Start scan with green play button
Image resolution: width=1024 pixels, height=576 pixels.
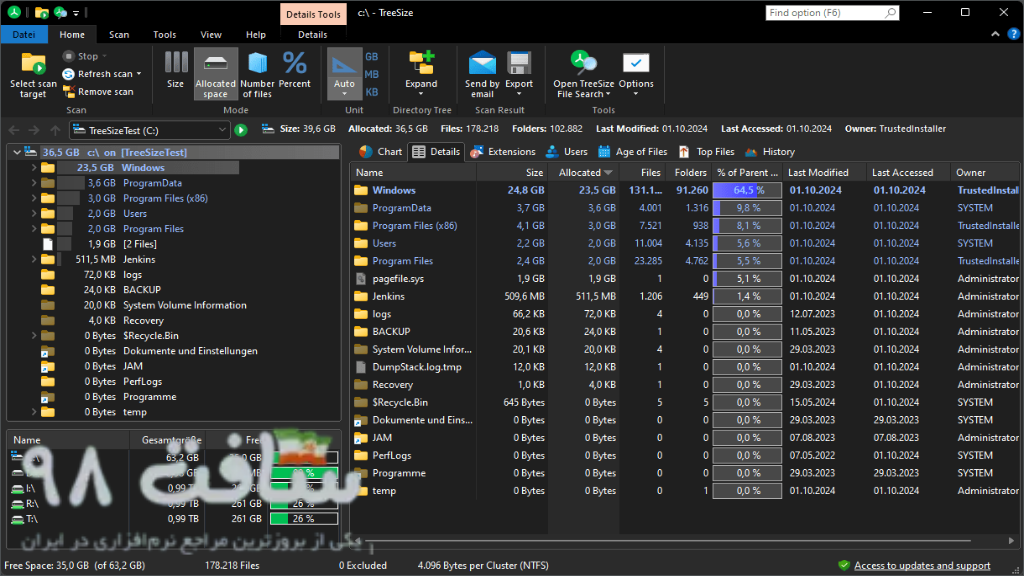pyautogui.click(x=241, y=130)
